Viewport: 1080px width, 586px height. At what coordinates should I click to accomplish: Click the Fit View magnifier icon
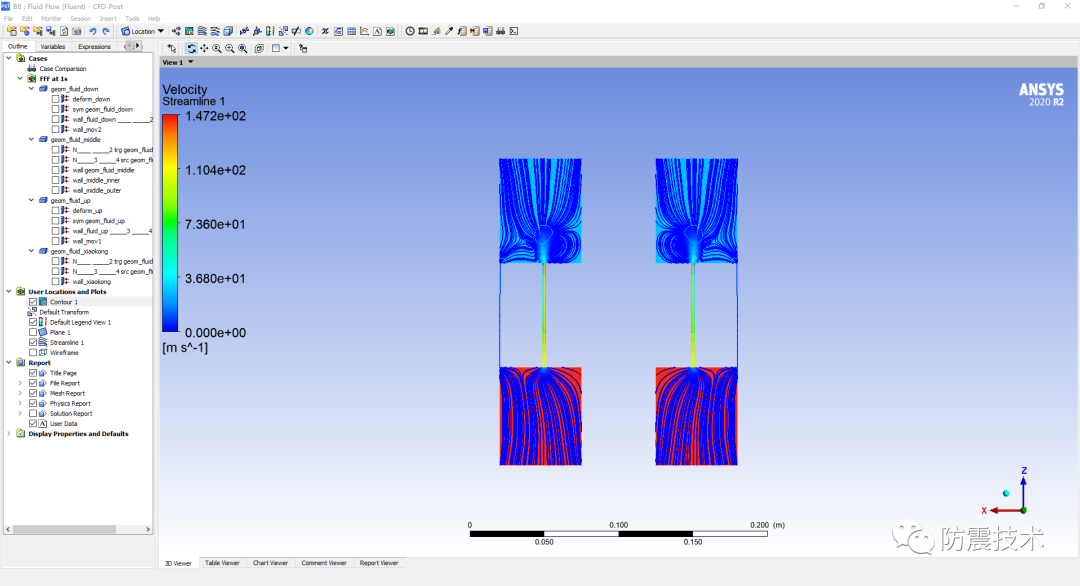243,47
